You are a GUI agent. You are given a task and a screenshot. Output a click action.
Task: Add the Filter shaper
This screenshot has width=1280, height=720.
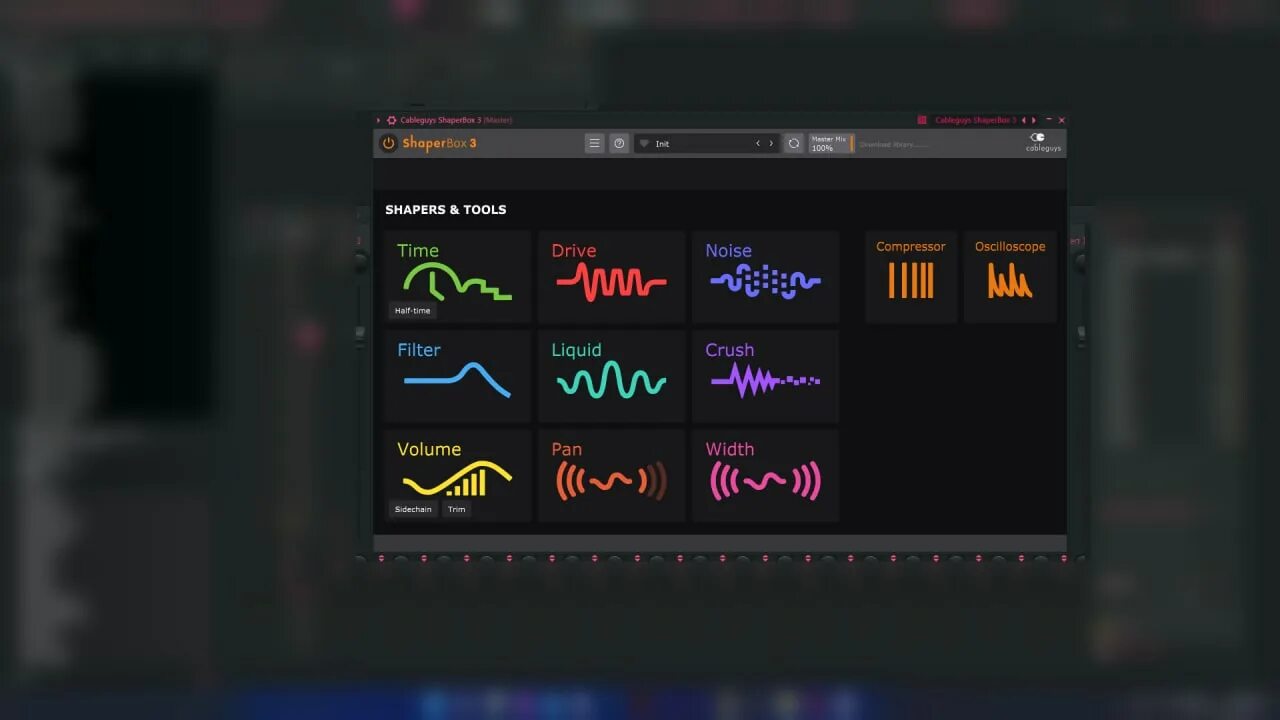[x=457, y=376]
